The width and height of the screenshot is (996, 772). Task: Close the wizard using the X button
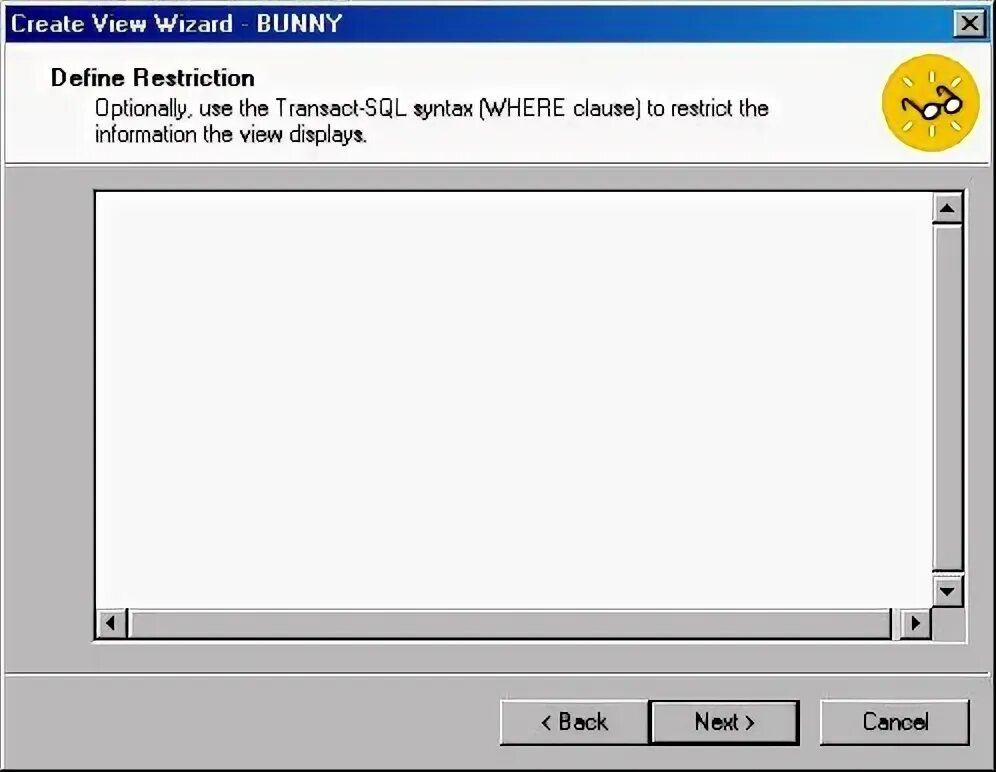click(x=969, y=24)
